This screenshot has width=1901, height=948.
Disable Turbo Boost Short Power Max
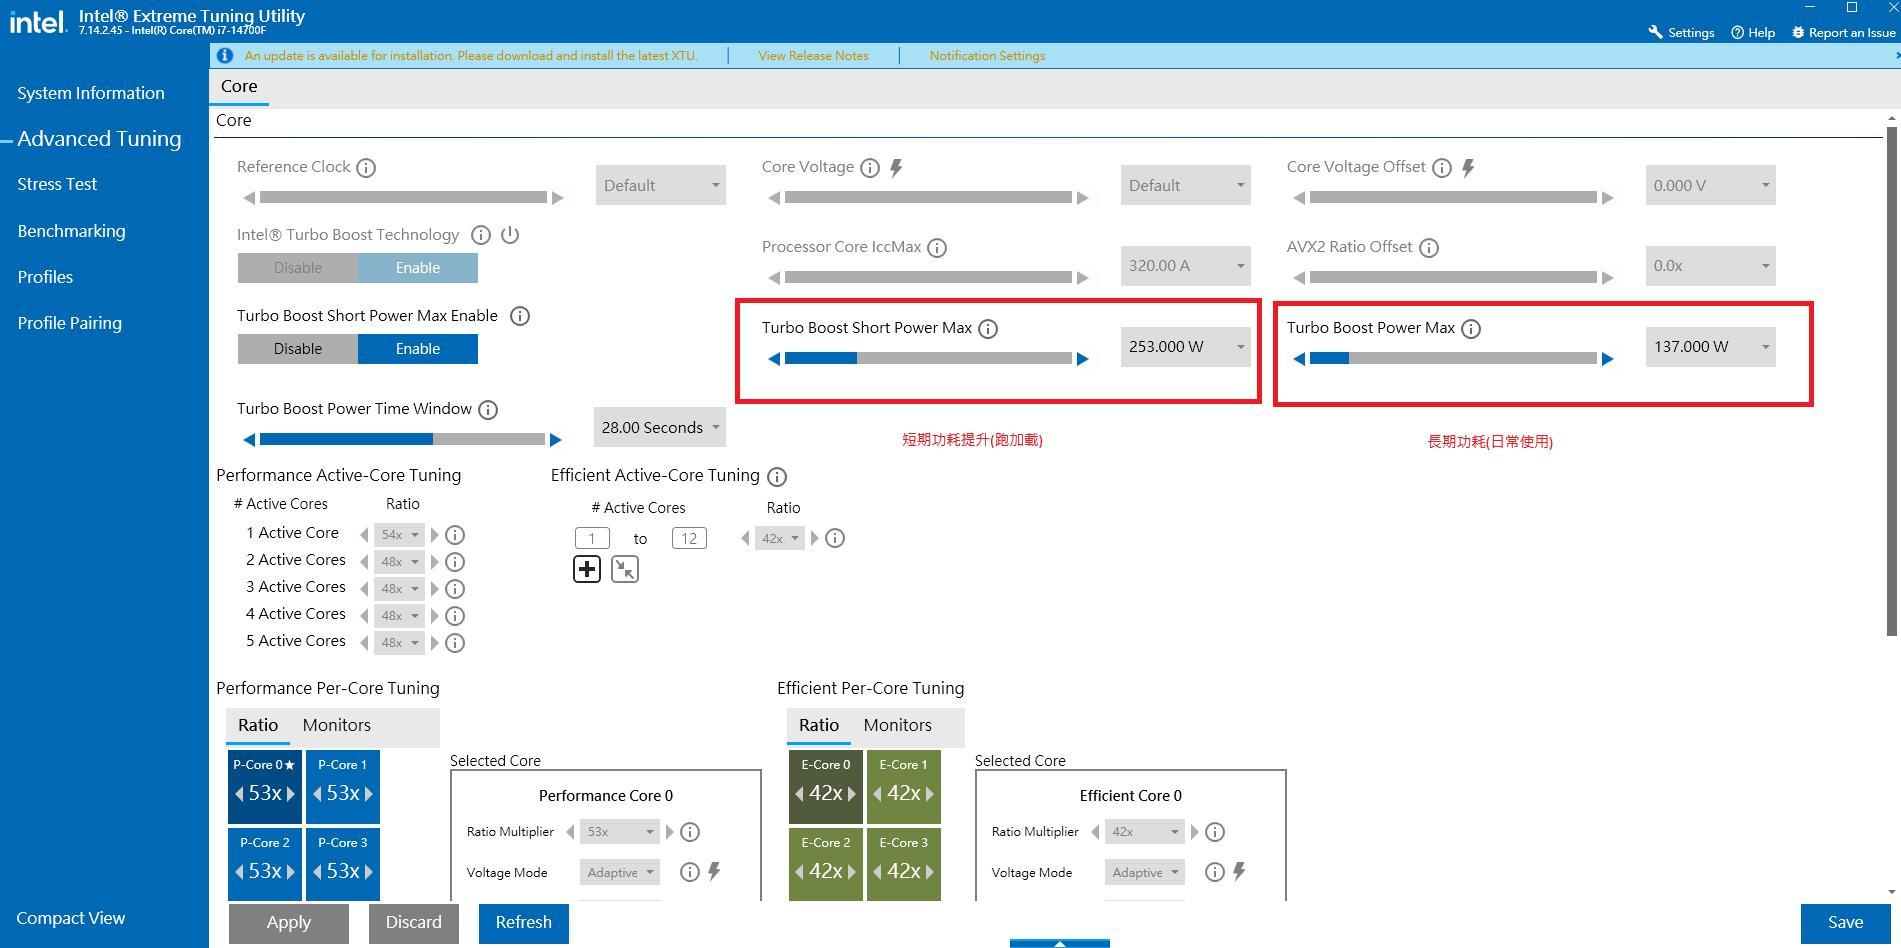click(x=298, y=349)
